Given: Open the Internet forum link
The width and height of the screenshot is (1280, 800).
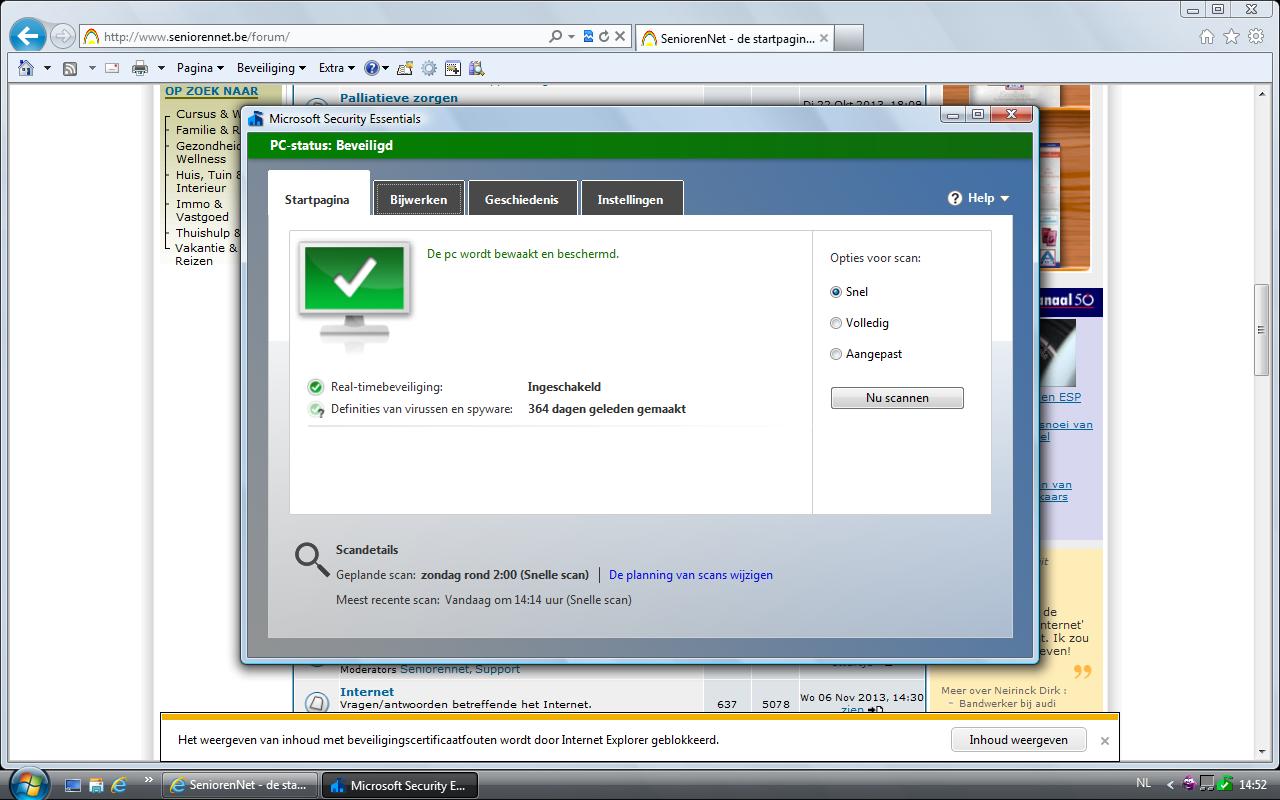Looking at the screenshot, I should coord(367,692).
